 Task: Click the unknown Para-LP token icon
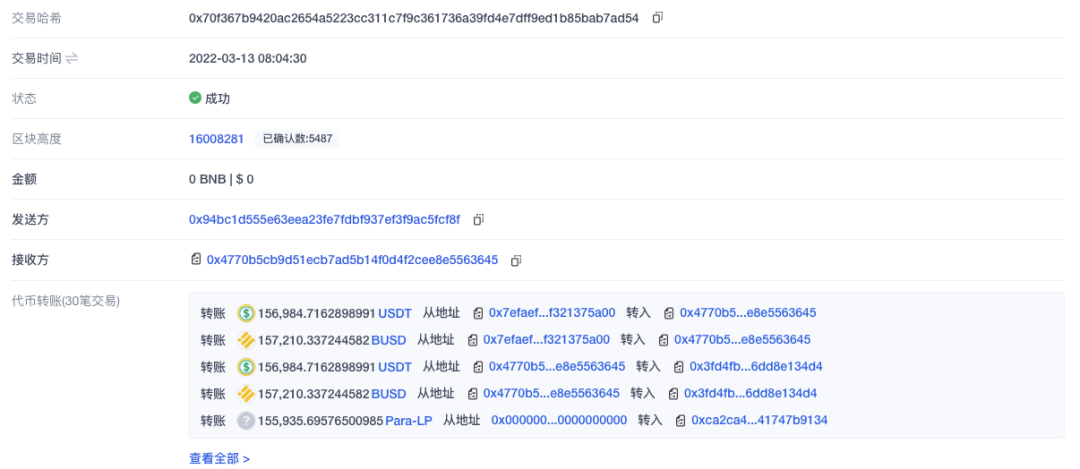click(x=246, y=420)
